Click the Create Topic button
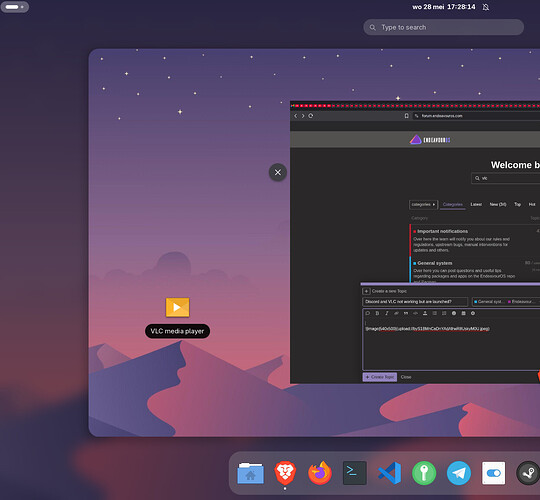The height and width of the screenshot is (500, 540). [380, 377]
